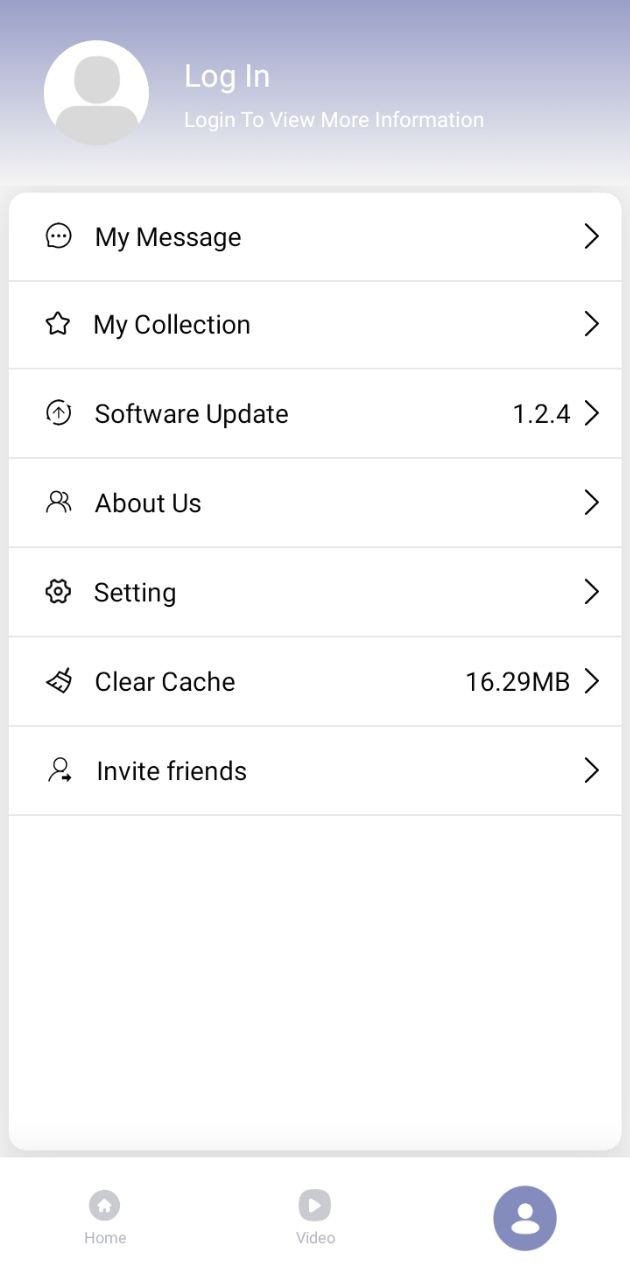Expand the My Collection chevron arrow
The height and width of the screenshot is (1280, 630).
pyautogui.click(x=591, y=324)
